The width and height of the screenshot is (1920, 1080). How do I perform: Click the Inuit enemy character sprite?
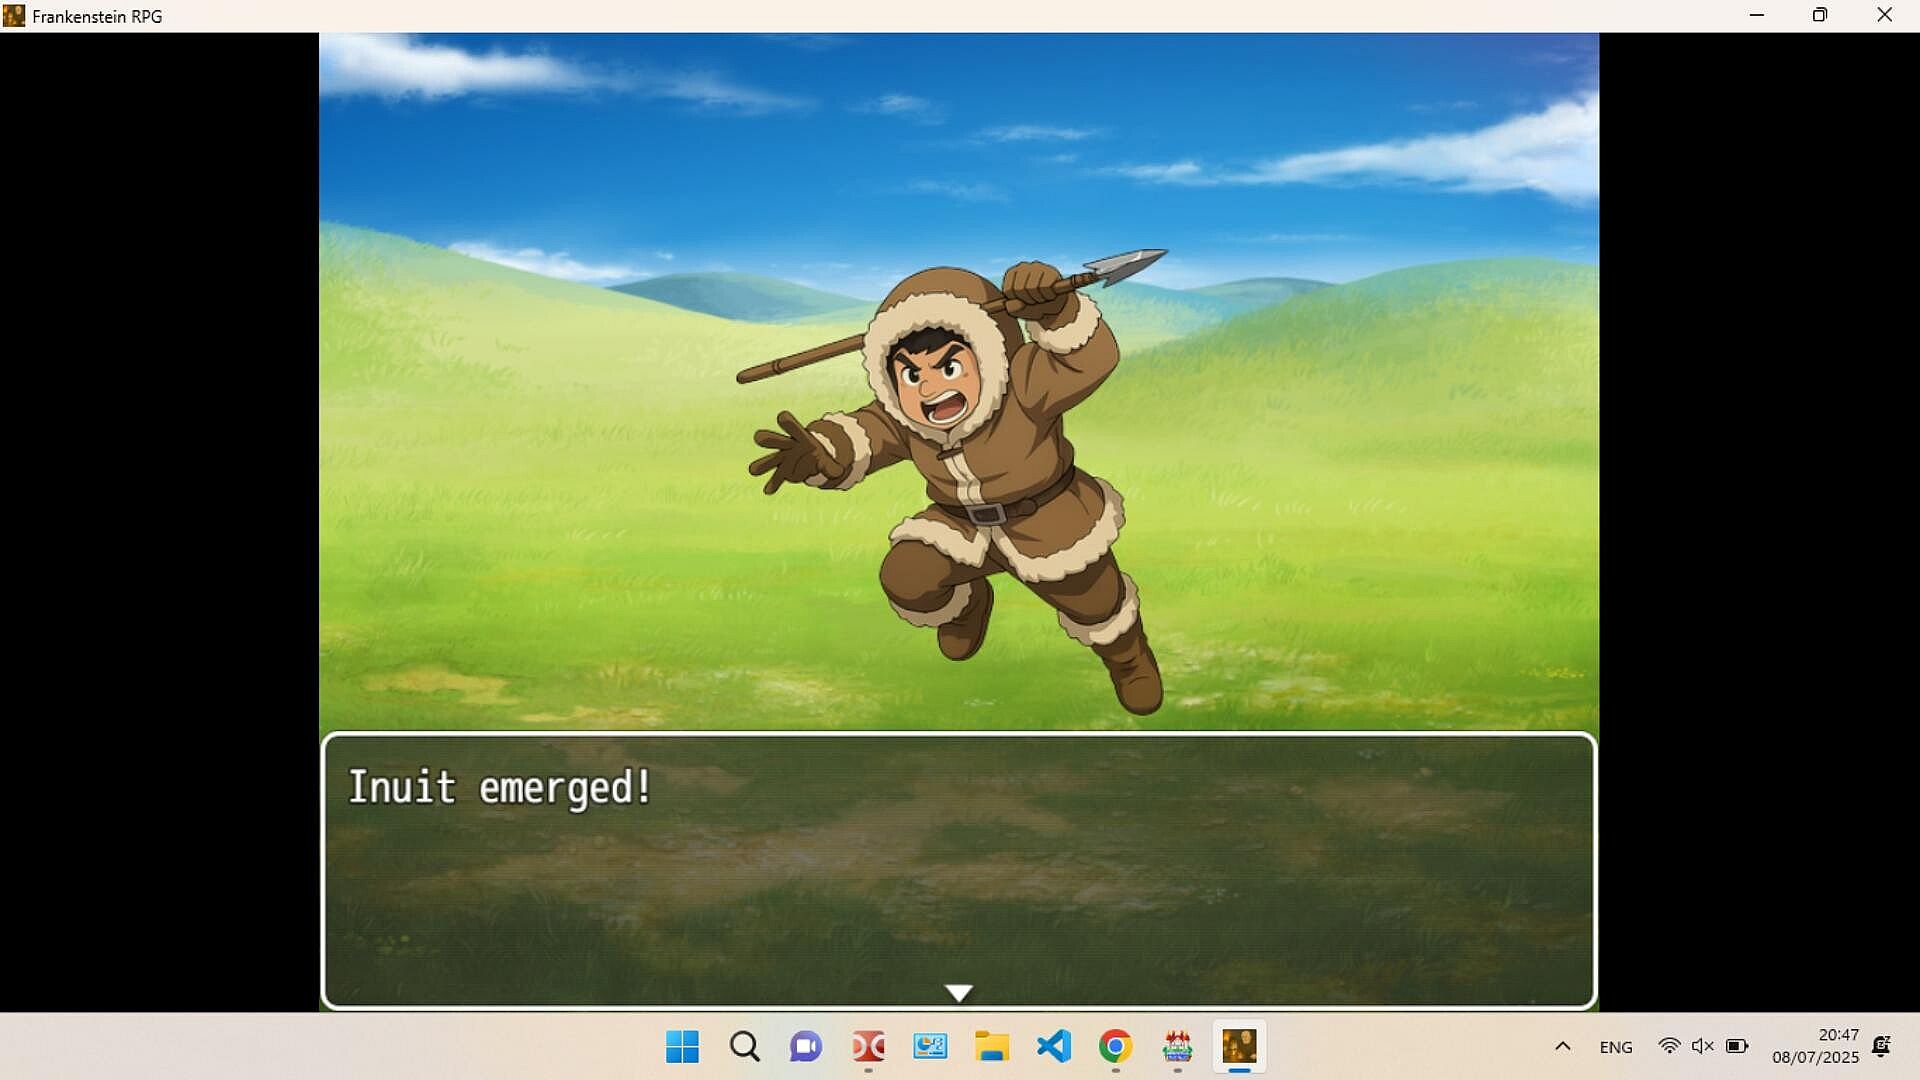click(x=975, y=470)
